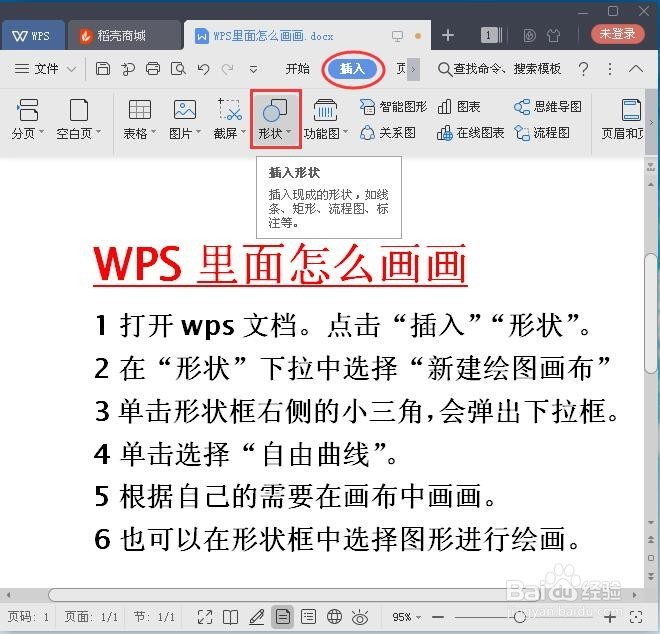The image size is (660, 634).
Task: Click the zoom slider handle
Action: tap(520, 617)
